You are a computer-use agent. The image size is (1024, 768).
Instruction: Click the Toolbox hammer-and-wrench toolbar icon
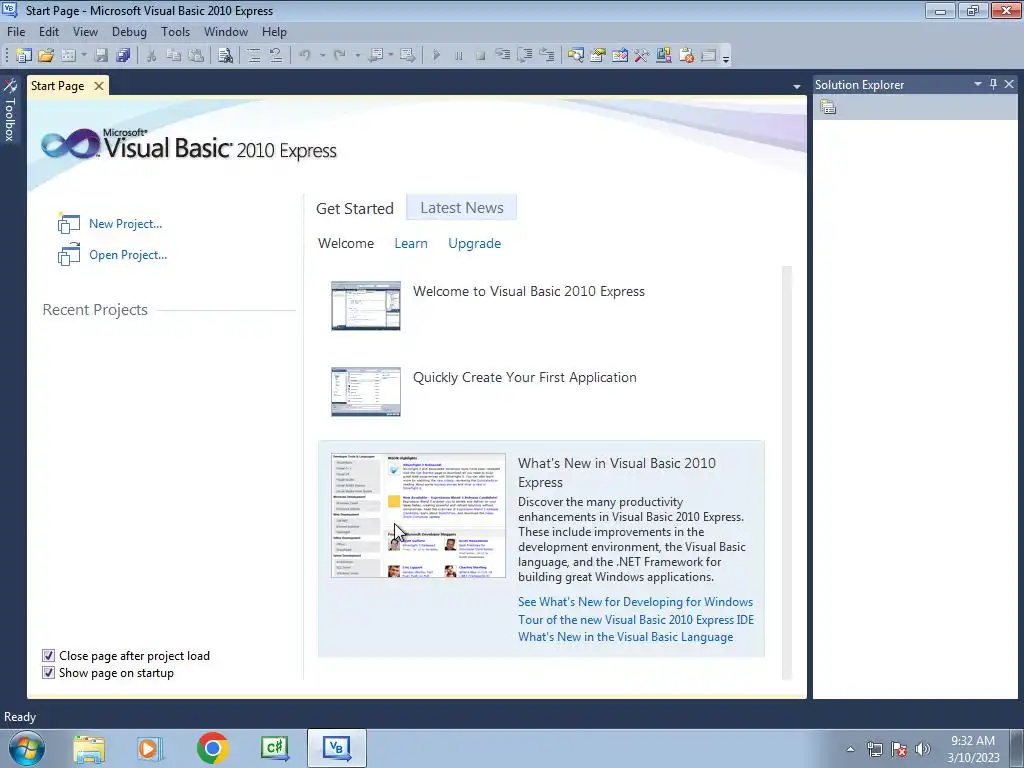[642, 56]
